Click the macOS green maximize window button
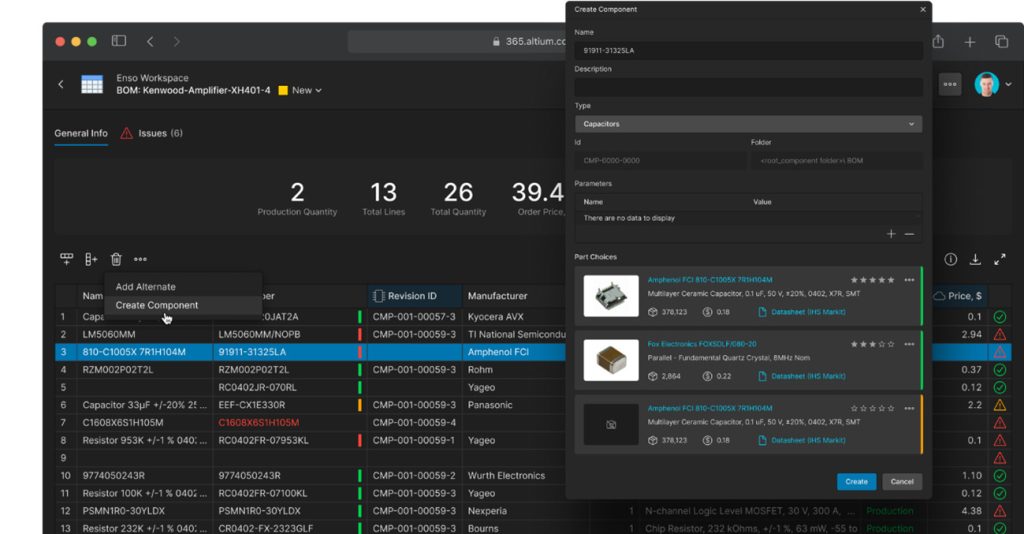The image size is (1024, 534). click(92, 42)
